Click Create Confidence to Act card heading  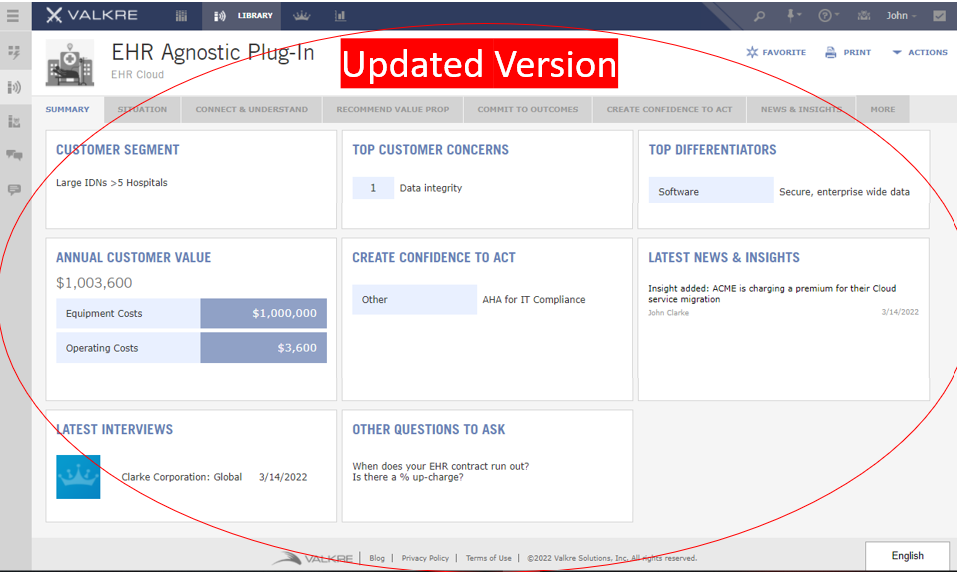pos(434,258)
